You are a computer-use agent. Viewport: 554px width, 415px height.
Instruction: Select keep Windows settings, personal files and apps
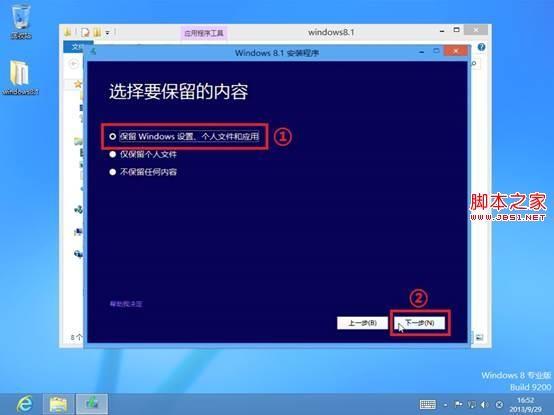pyautogui.click(x=184, y=136)
